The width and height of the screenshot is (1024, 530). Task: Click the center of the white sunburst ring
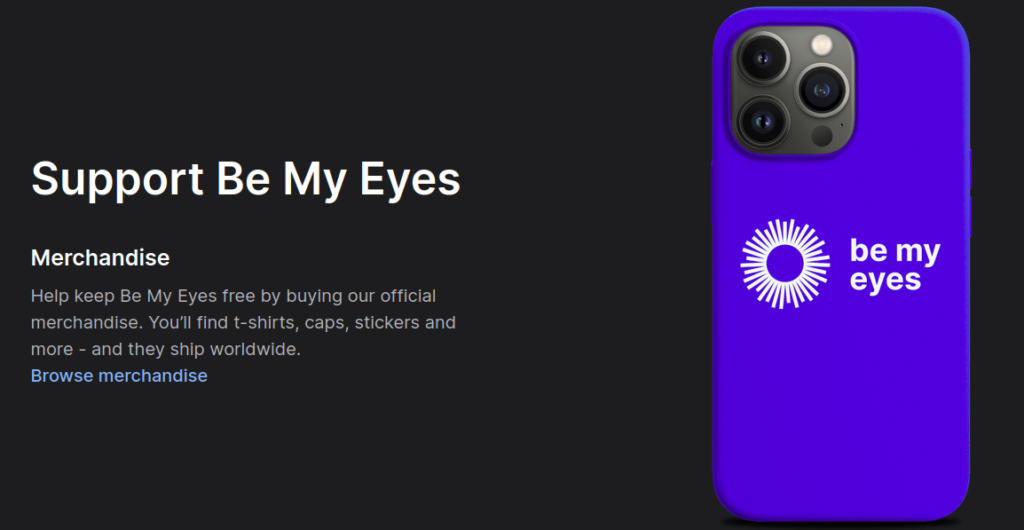[x=785, y=264]
